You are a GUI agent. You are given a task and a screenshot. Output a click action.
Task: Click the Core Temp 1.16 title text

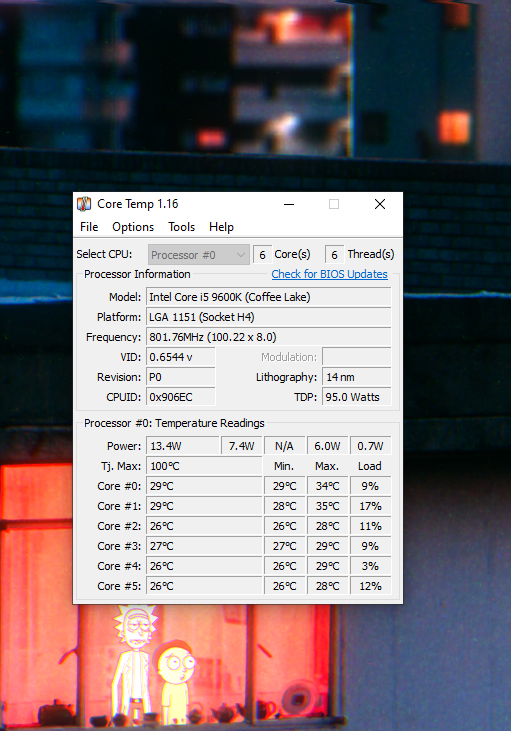(x=138, y=204)
